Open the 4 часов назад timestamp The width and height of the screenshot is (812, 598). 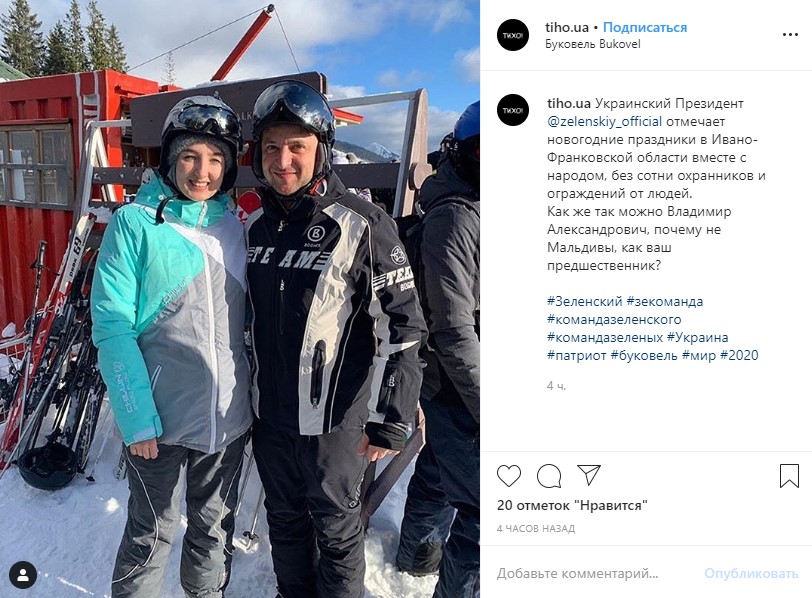point(535,529)
